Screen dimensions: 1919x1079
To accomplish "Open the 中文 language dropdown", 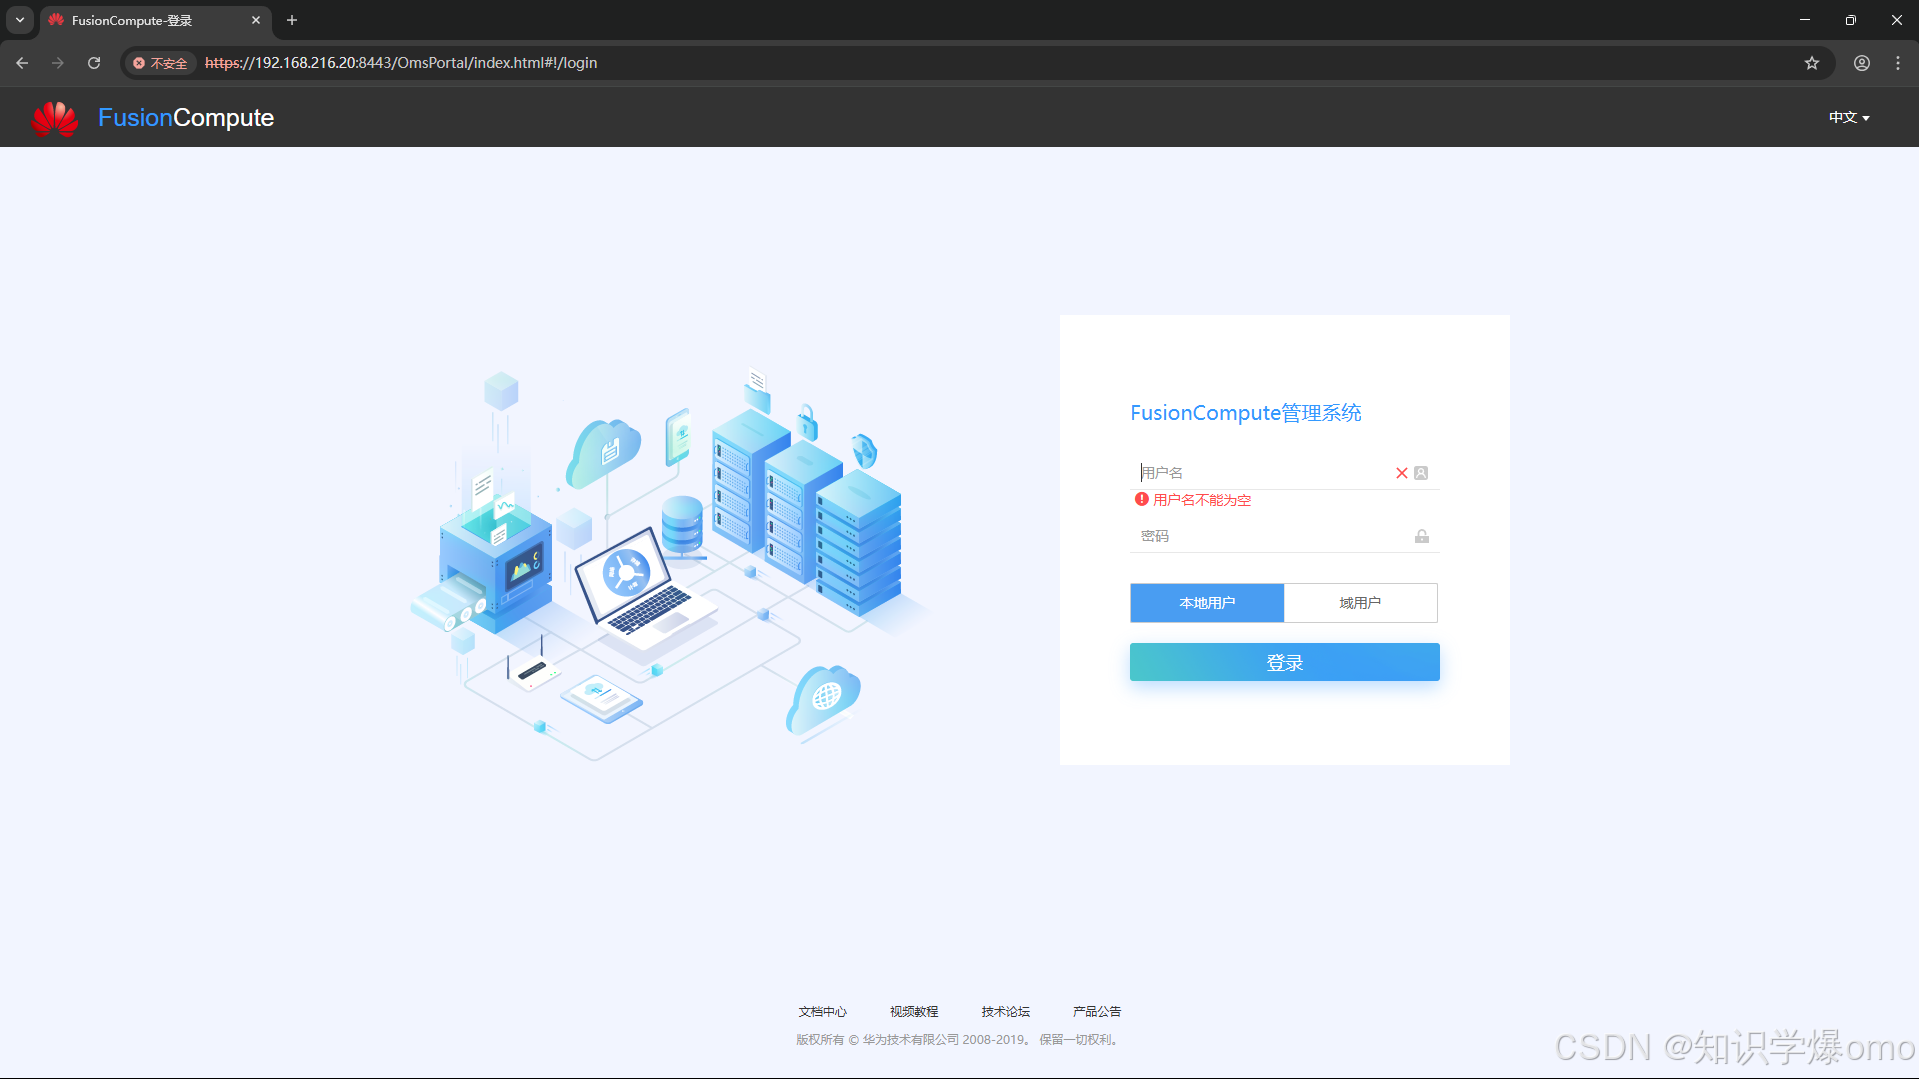I will pyautogui.click(x=1848, y=117).
